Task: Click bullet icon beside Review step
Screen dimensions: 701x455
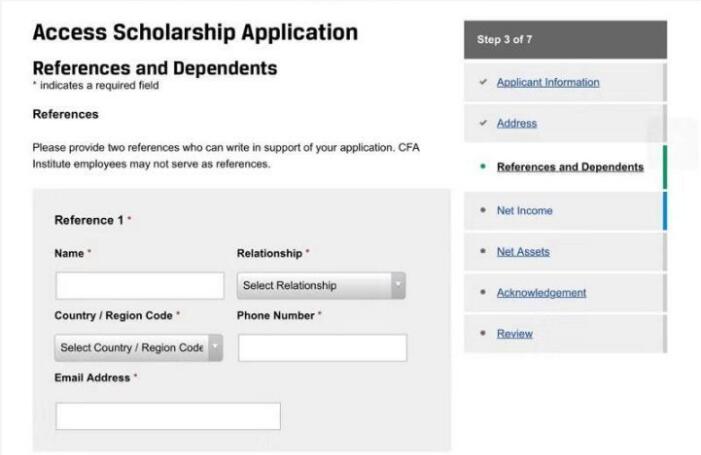Action: click(x=483, y=334)
